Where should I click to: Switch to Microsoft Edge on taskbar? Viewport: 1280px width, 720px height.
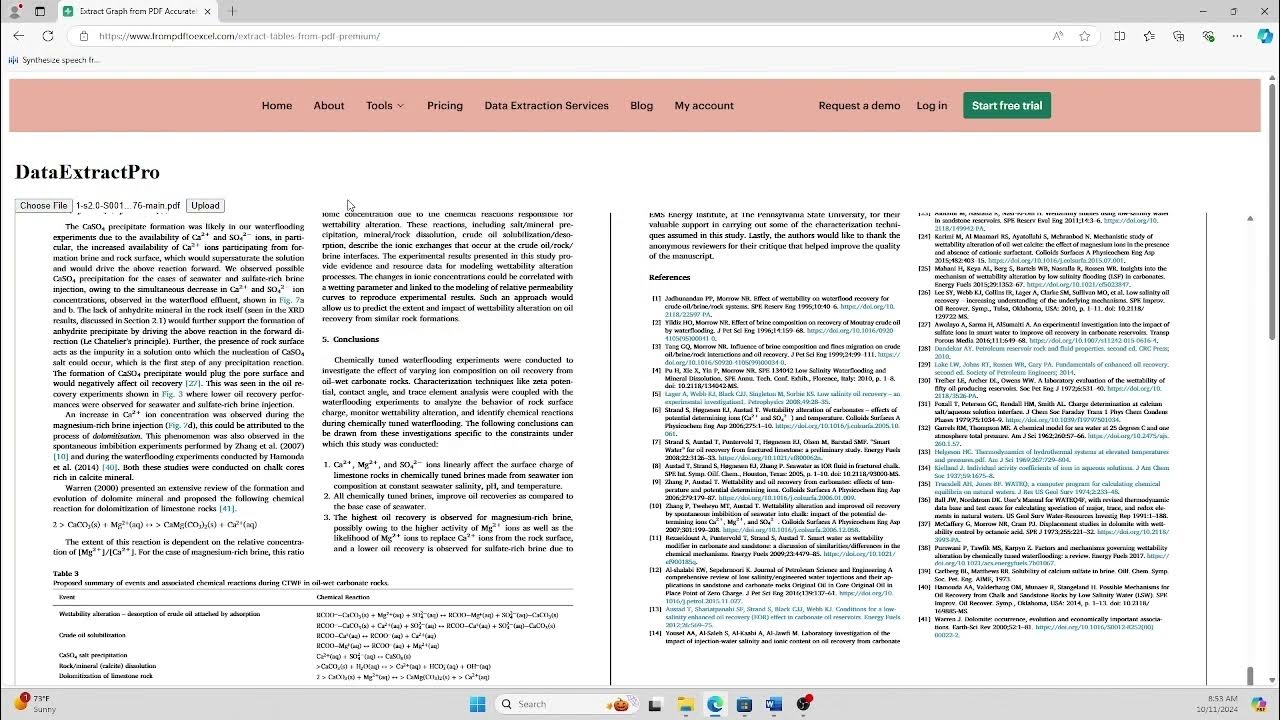(715, 704)
